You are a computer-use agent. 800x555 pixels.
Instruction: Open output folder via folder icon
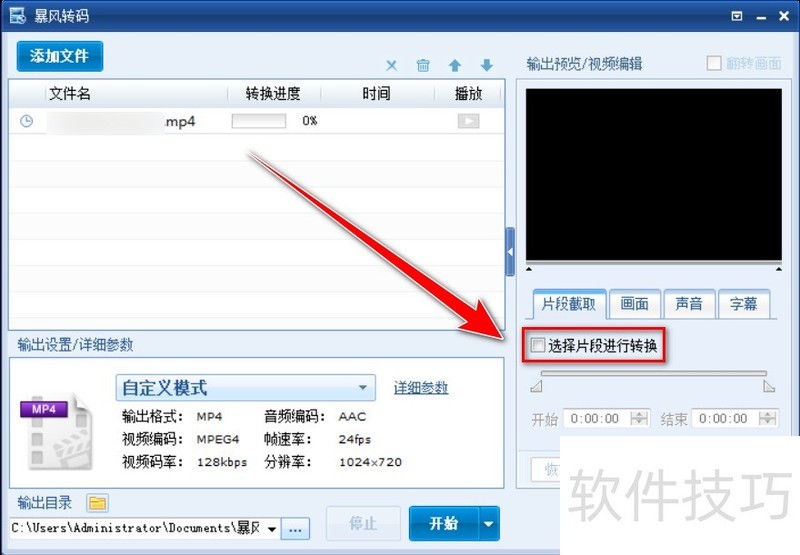(97, 503)
